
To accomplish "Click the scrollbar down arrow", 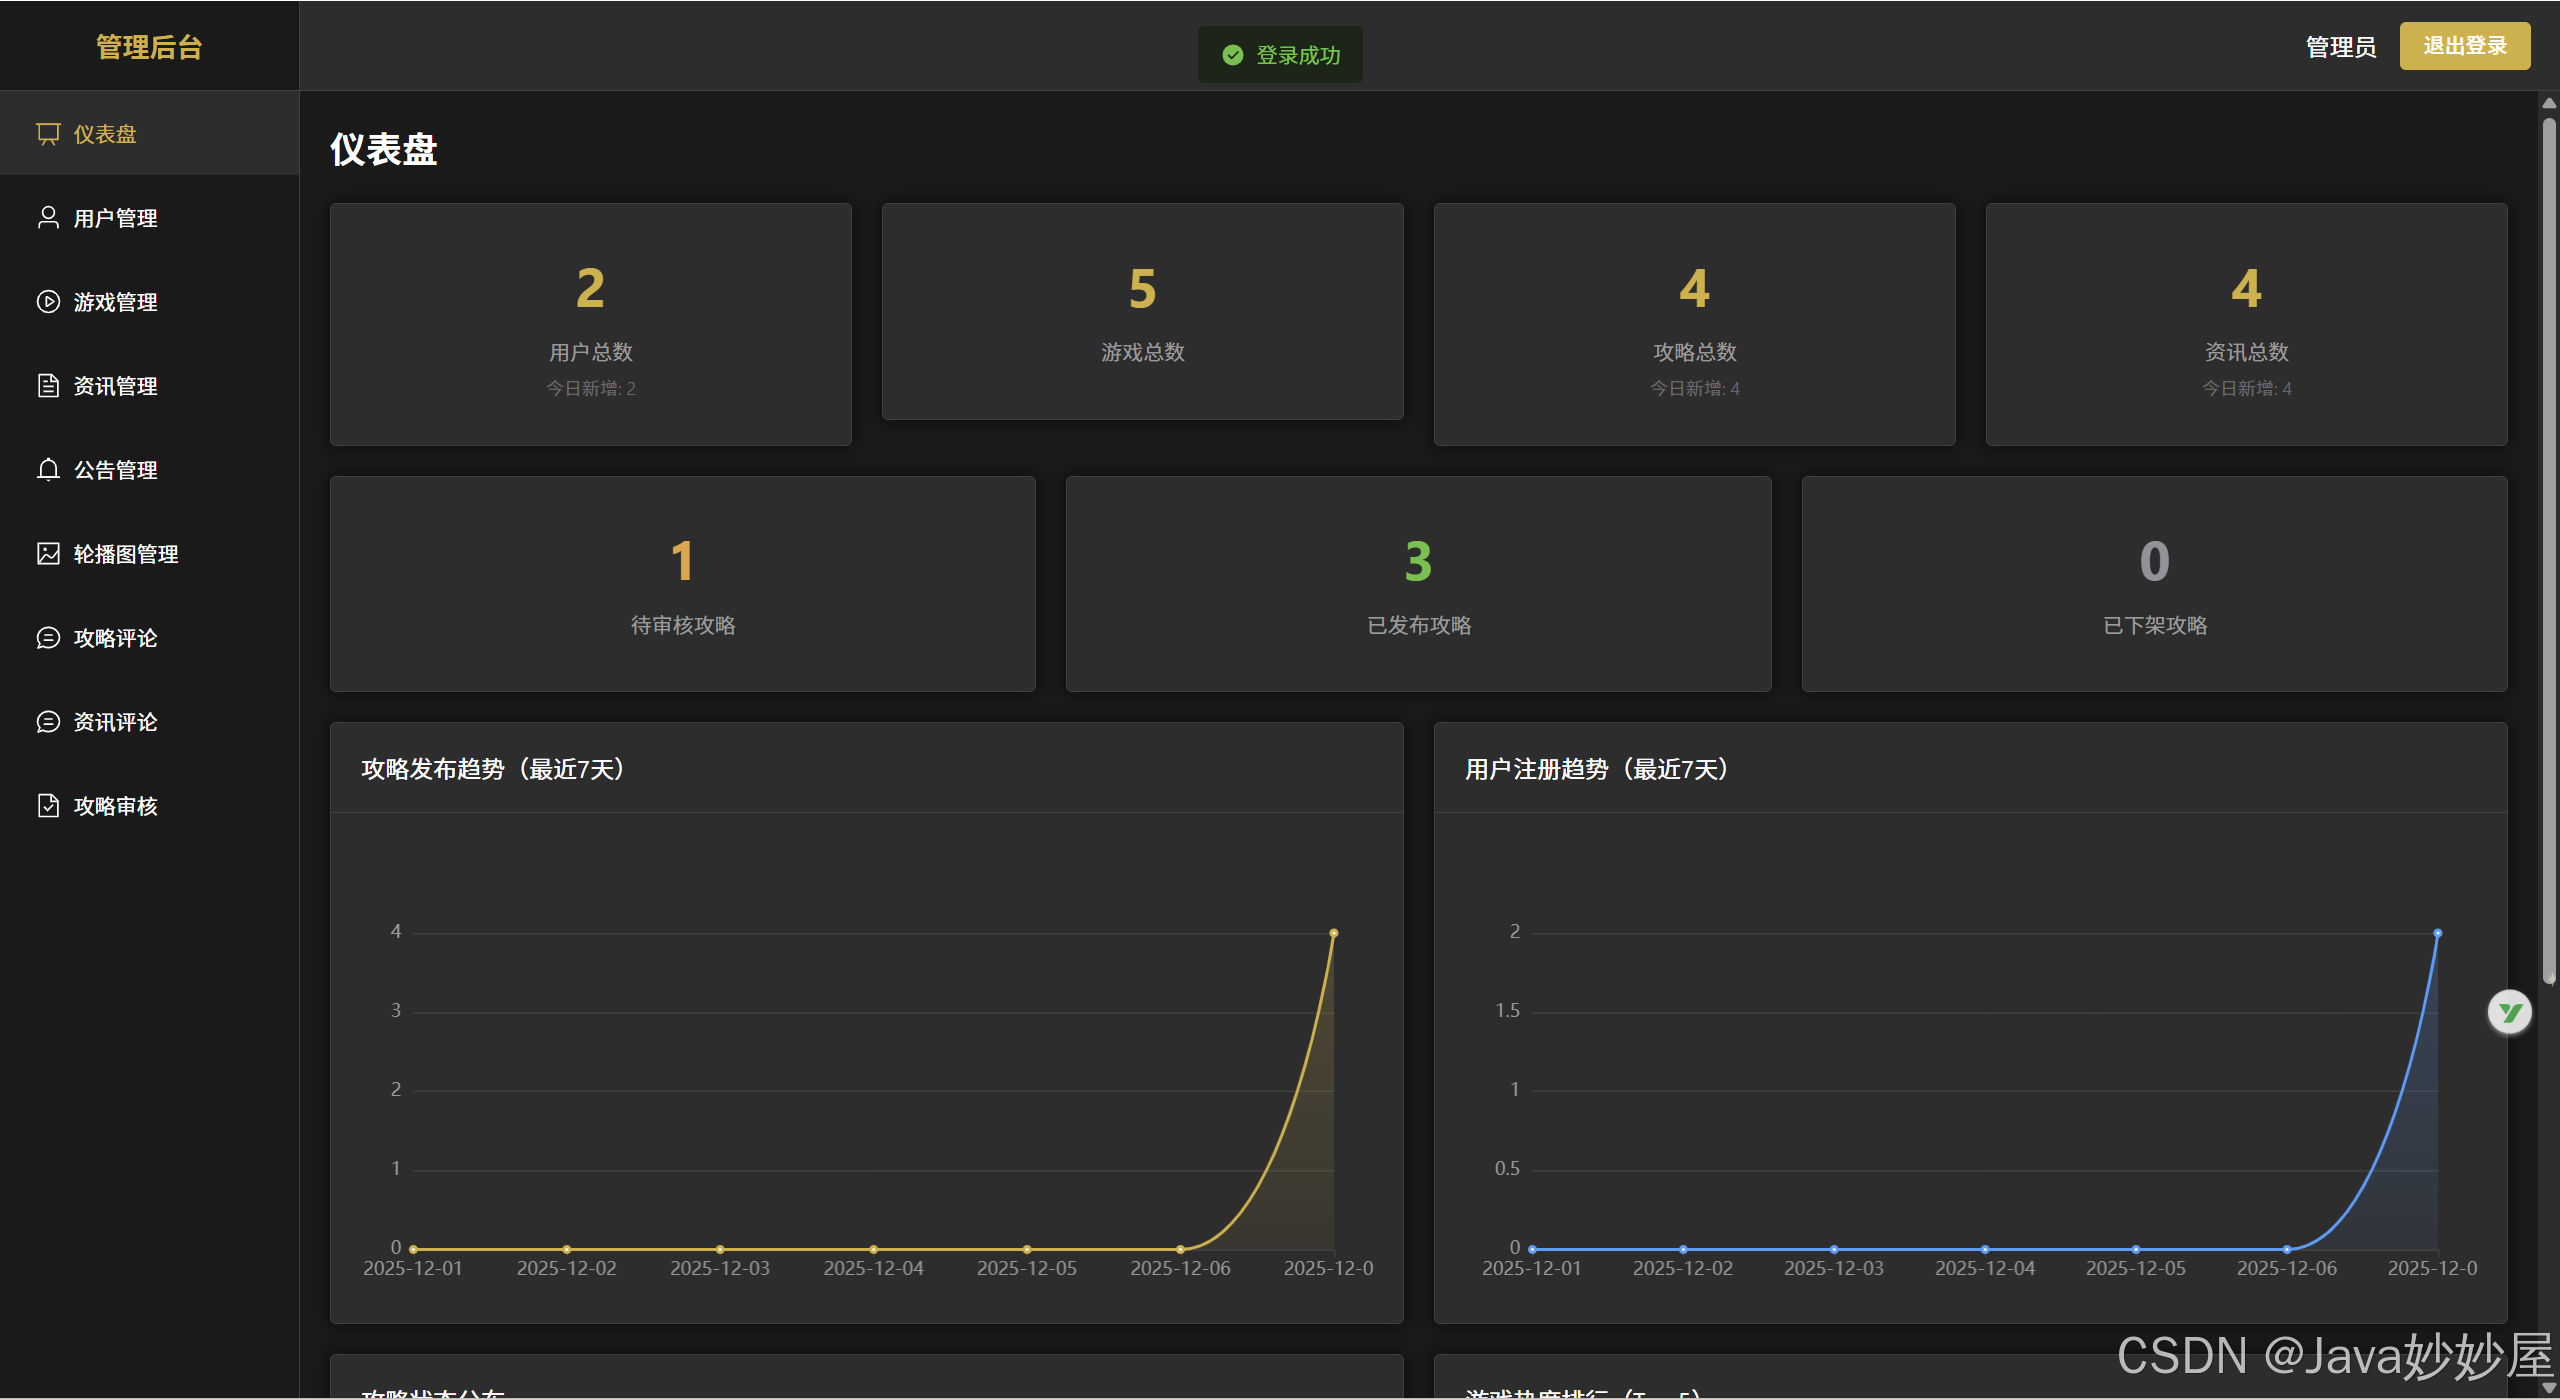I will [x=2549, y=1388].
